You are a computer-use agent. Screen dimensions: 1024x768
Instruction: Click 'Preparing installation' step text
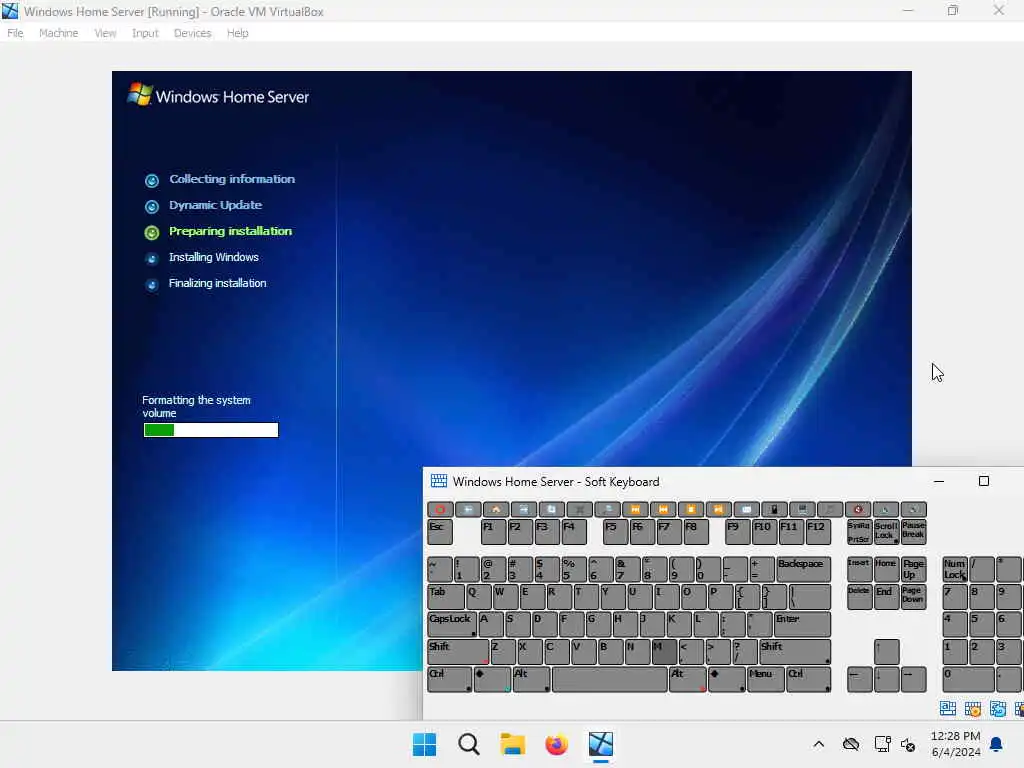tap(231, 231)
